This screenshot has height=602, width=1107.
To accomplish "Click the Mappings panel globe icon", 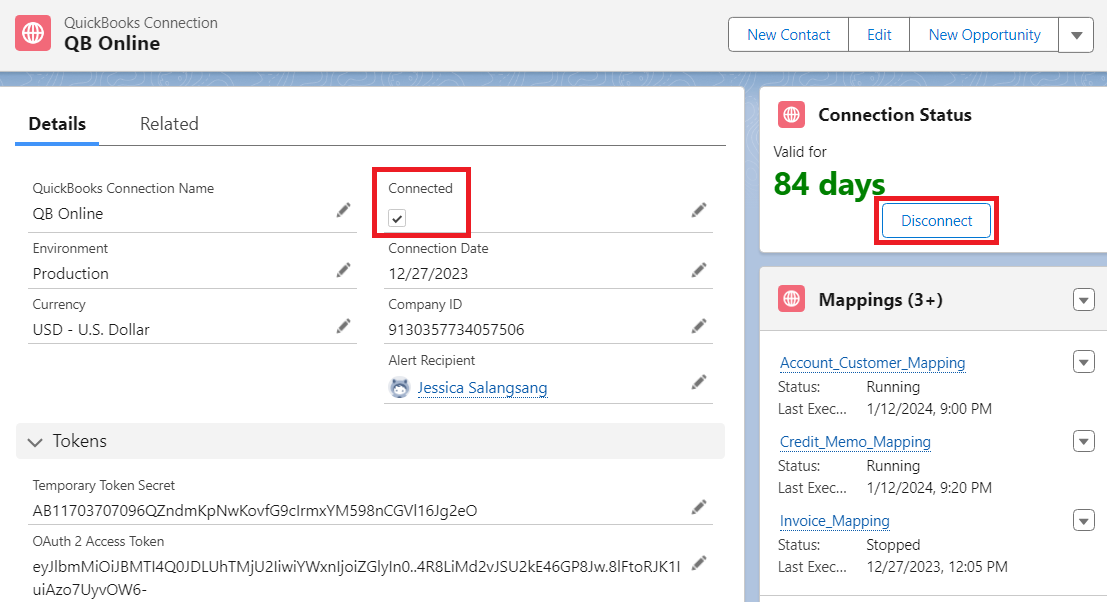I will pos(791,299).
